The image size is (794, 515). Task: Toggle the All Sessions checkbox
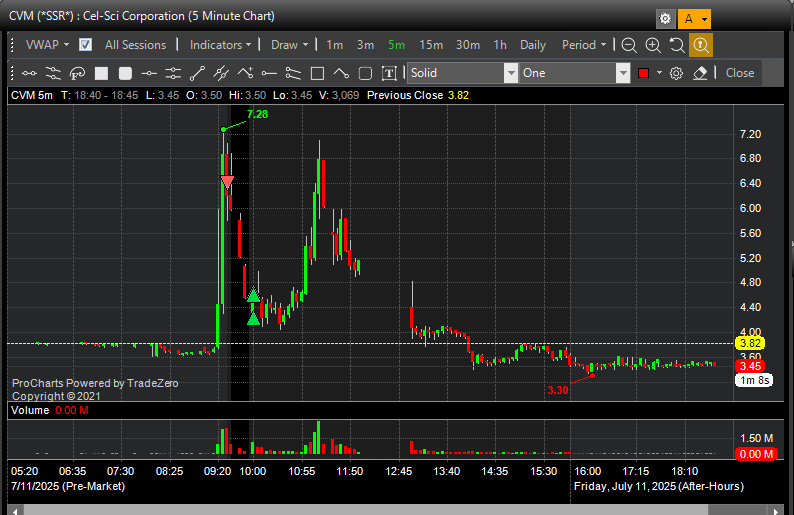(86, 45)
